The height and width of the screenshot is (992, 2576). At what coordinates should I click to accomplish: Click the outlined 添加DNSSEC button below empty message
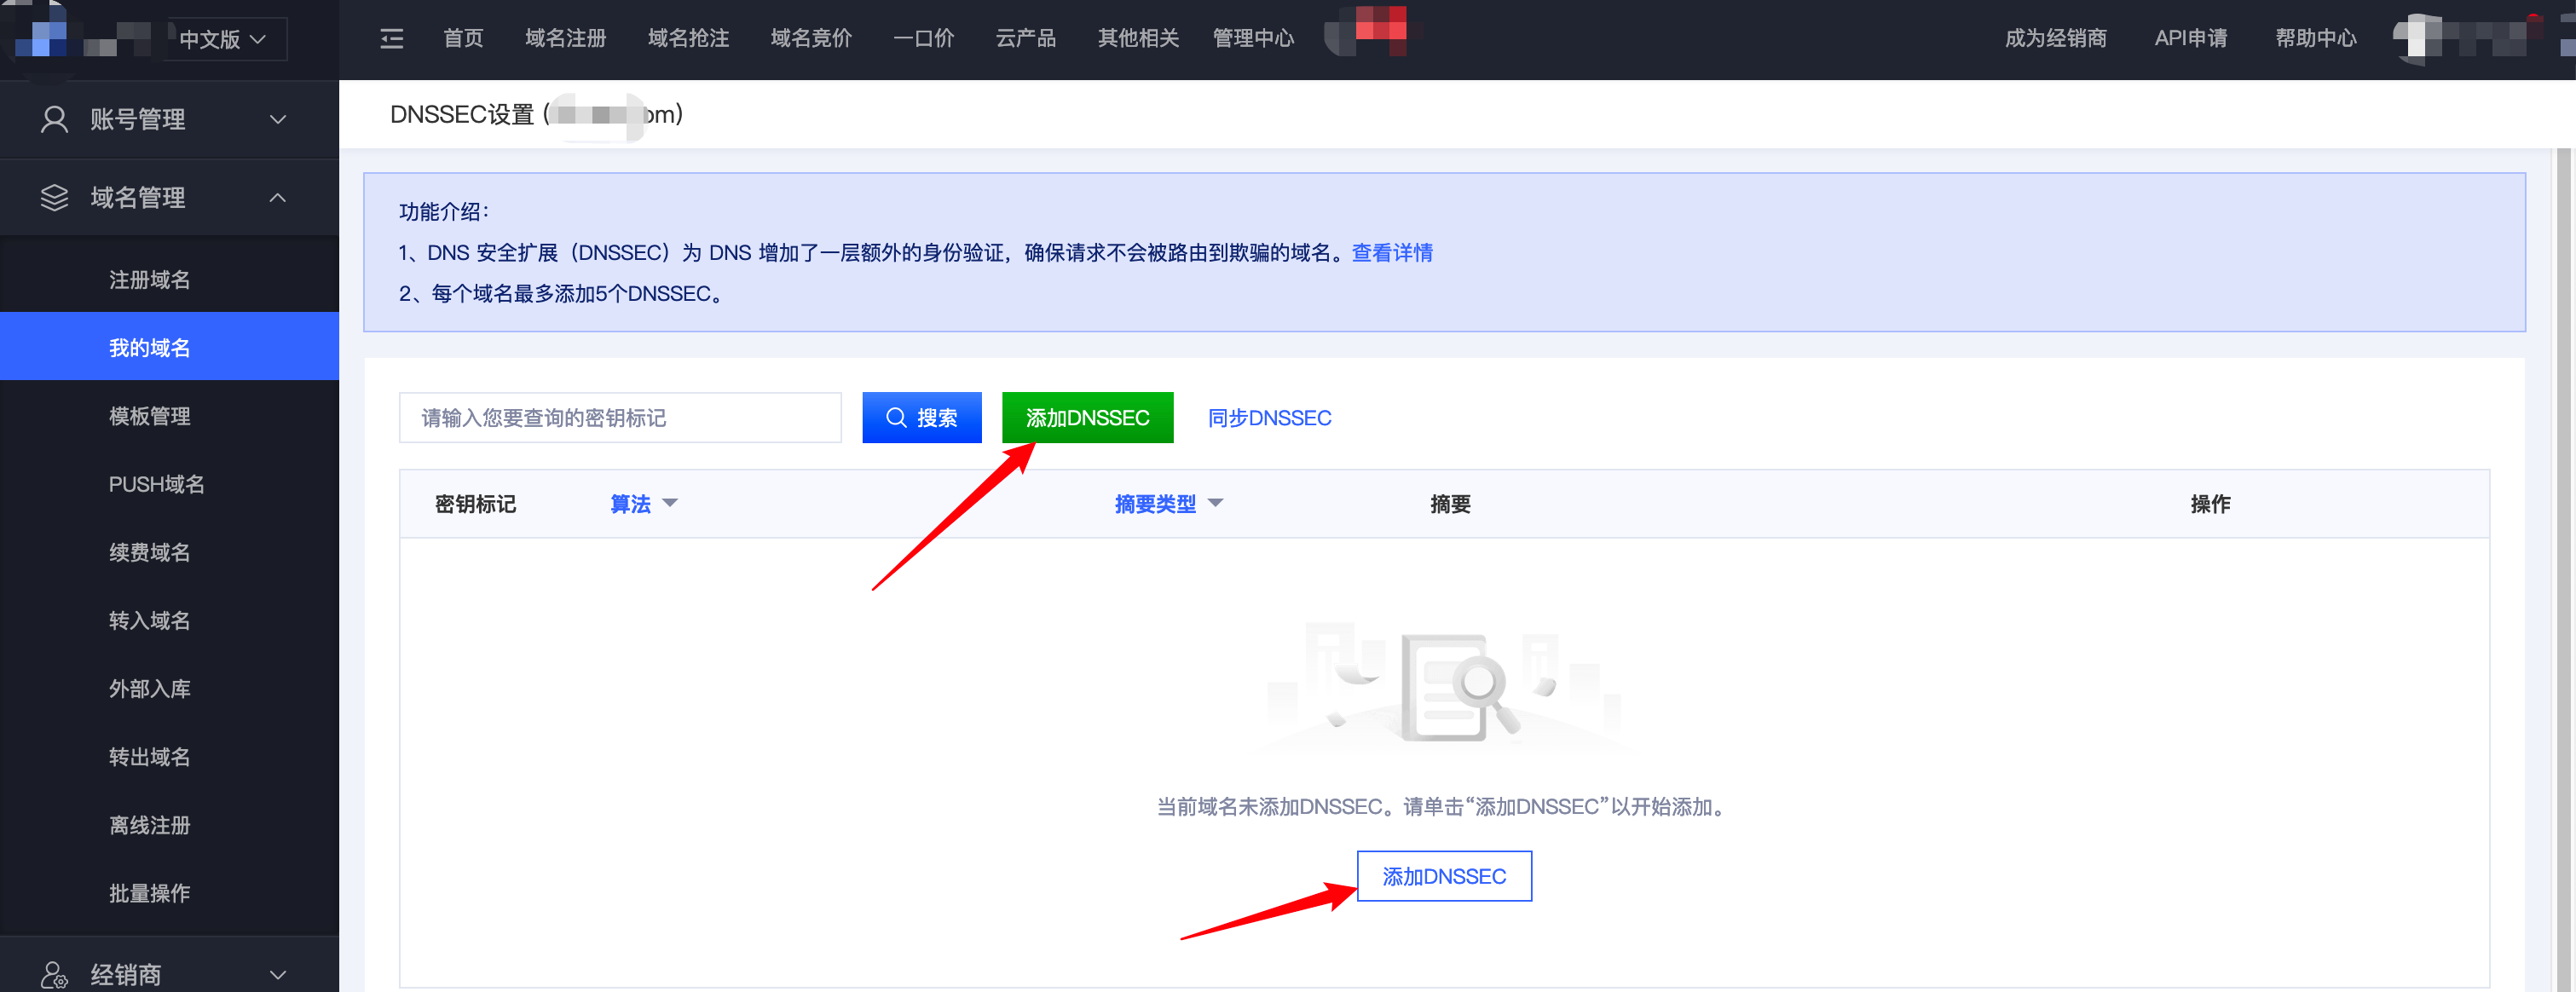pos(1444,876)
